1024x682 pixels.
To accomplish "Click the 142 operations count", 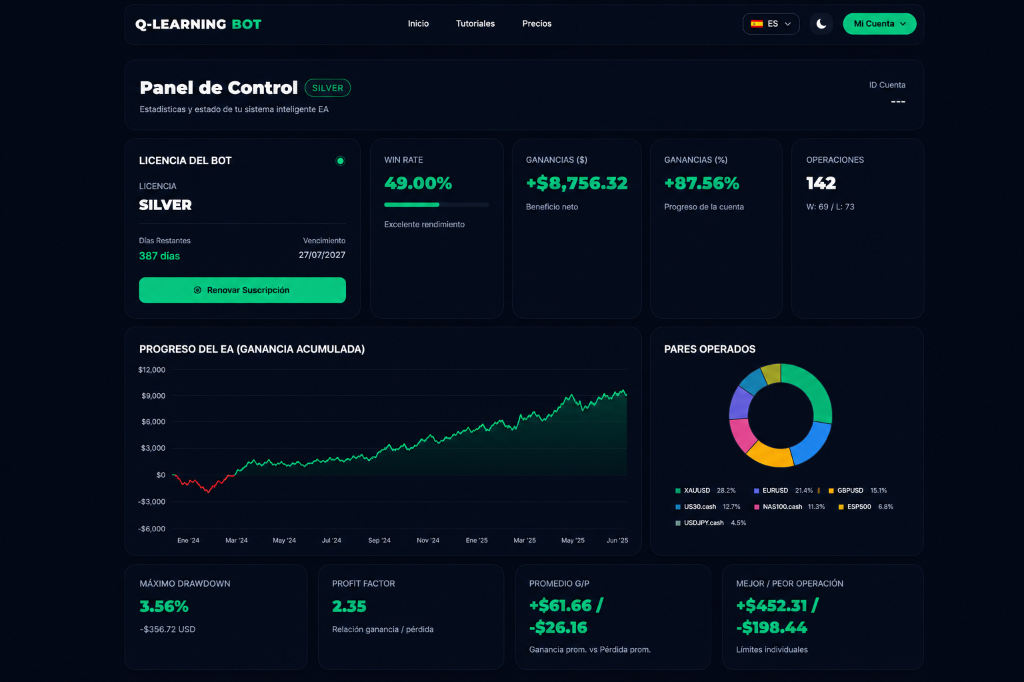I will pyautogui.click(x=821, y=184).
